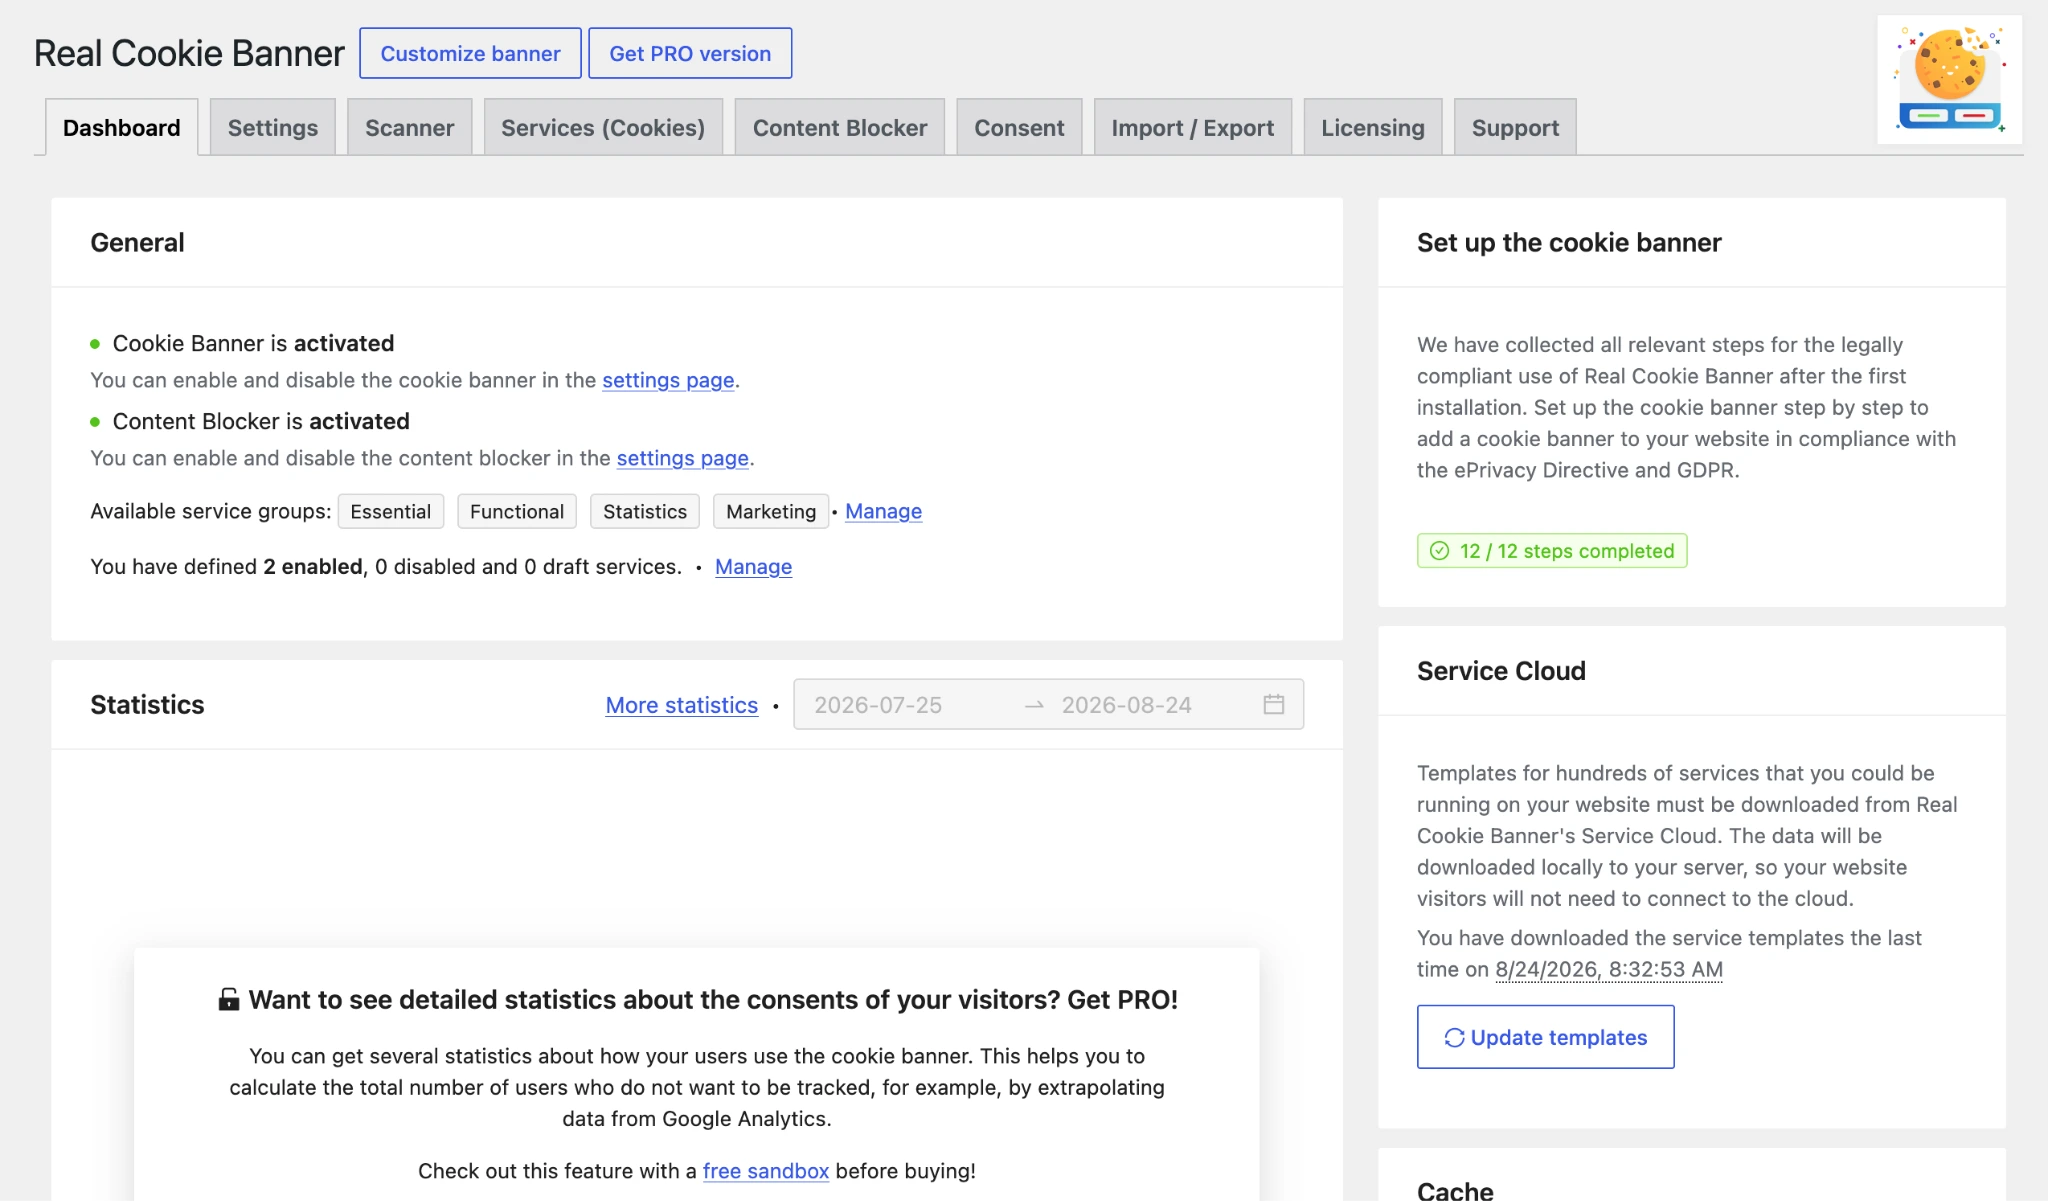Click the Service Cloud heading
Screen dimensions: 2048x1201
[1501, 671]
